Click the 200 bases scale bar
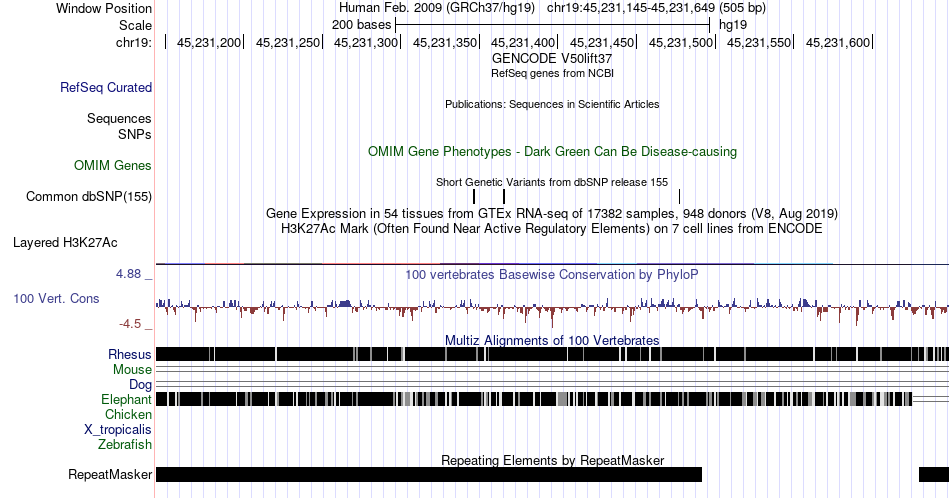This screenshot has height=498, width=950. coord(552,25)
